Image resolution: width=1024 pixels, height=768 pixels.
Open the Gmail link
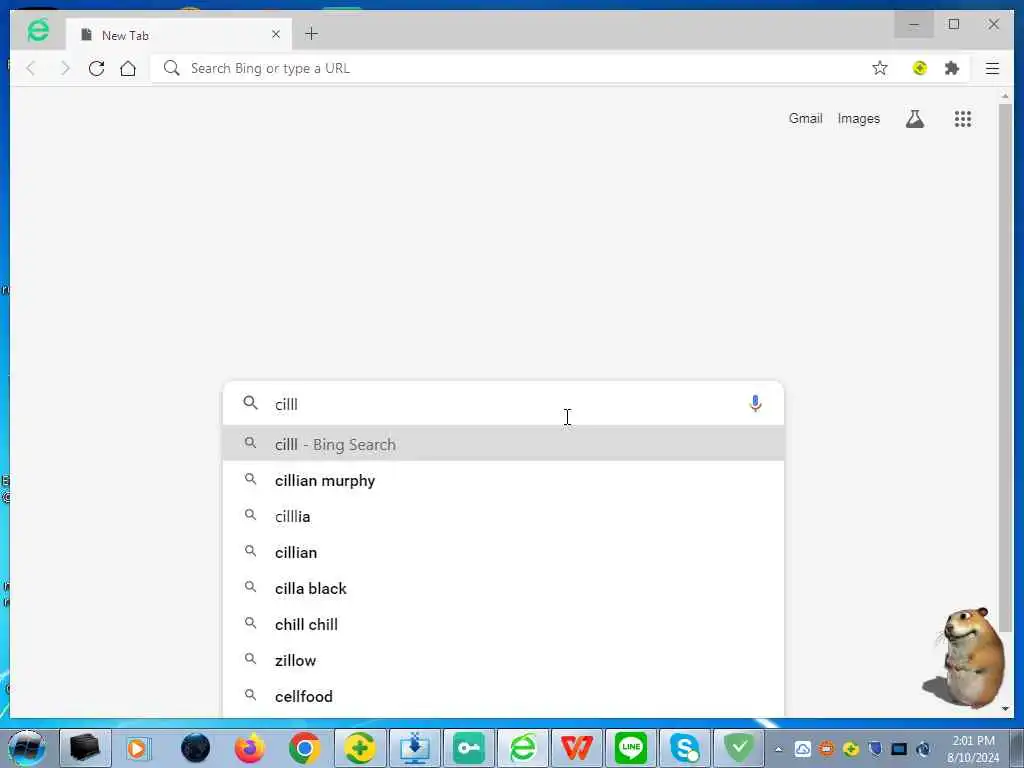805,118
